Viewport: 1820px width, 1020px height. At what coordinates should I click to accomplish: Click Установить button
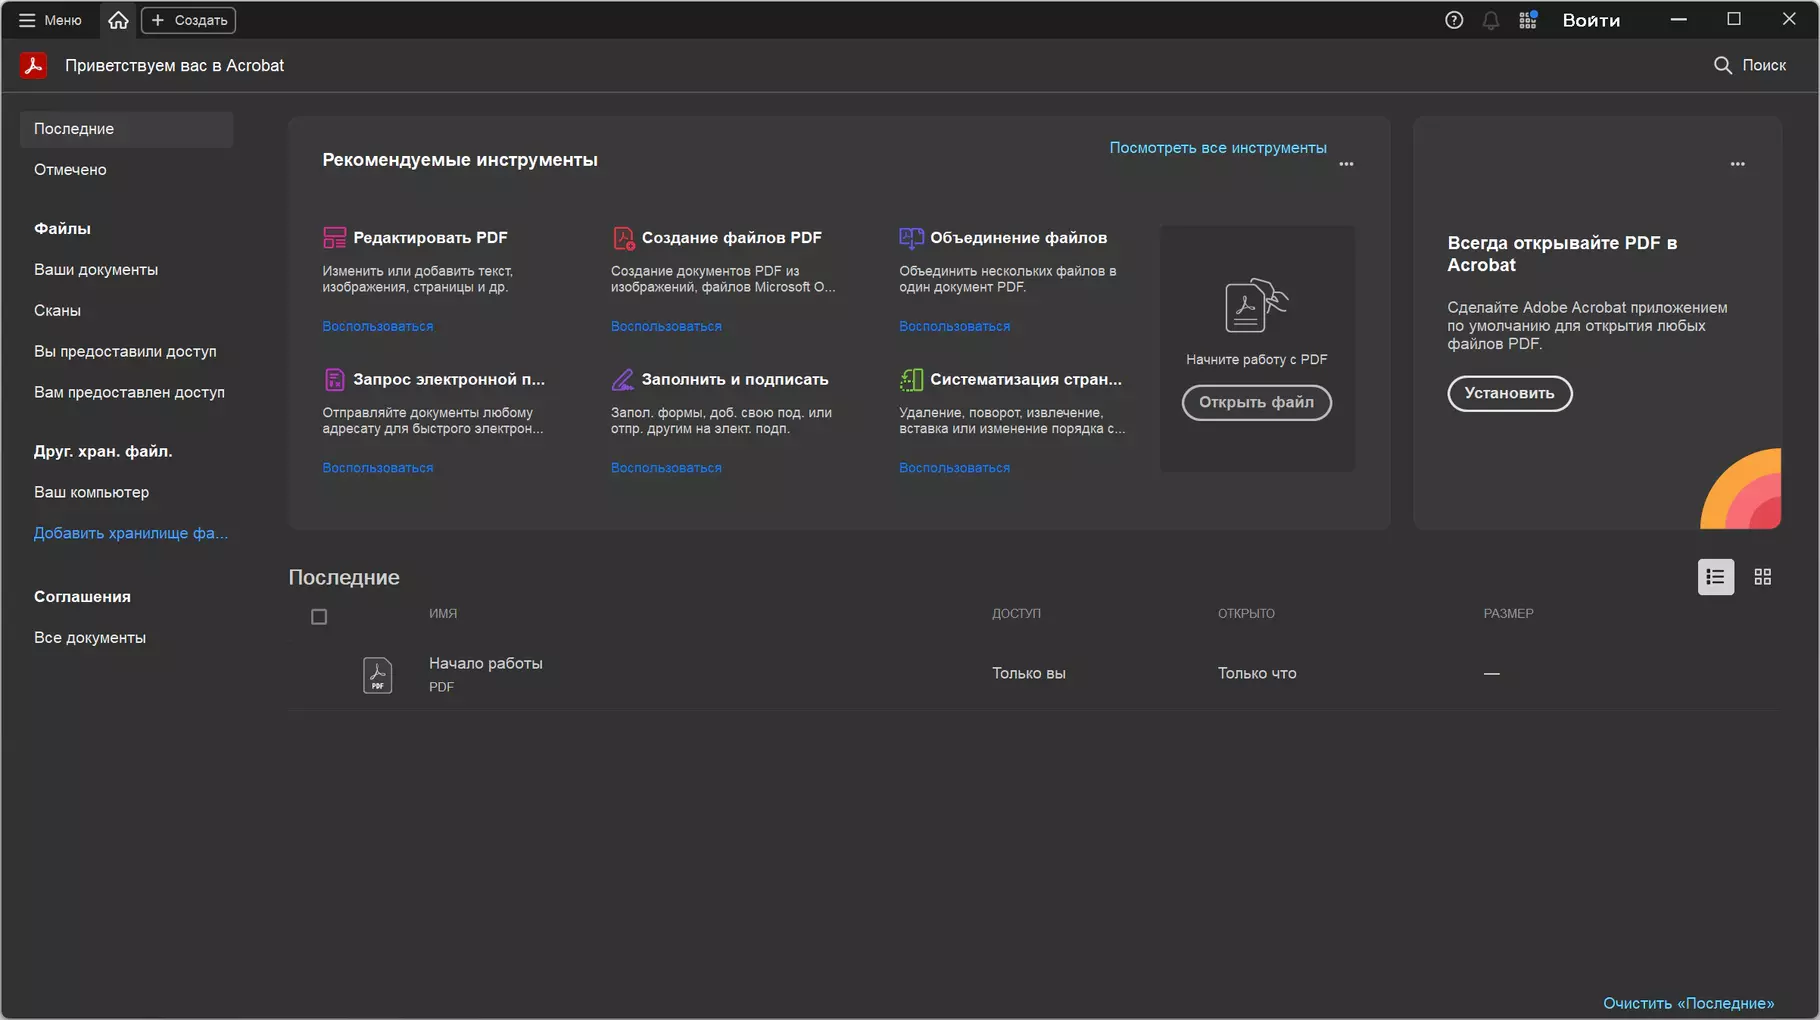pyautogui.click(x=1509, y=394)
